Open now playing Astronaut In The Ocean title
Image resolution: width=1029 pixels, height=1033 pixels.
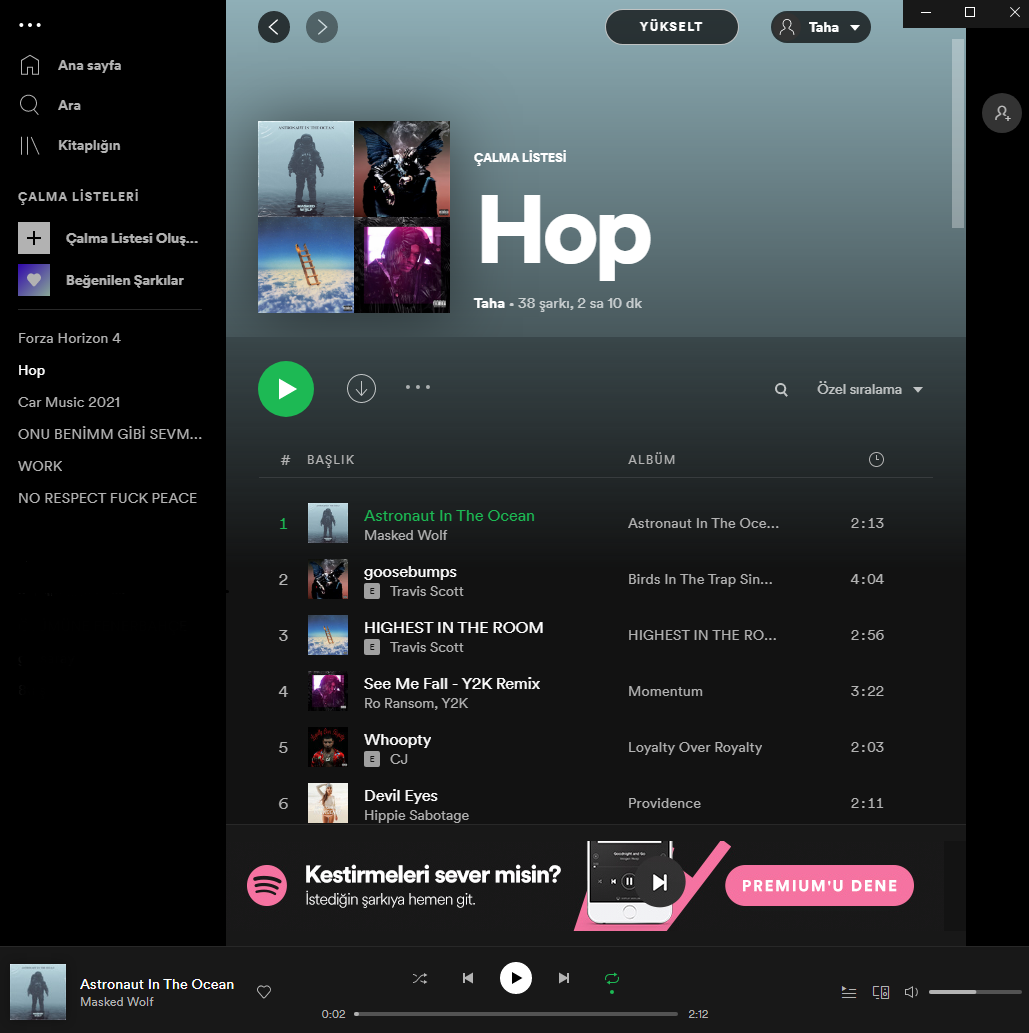point(157,984)
